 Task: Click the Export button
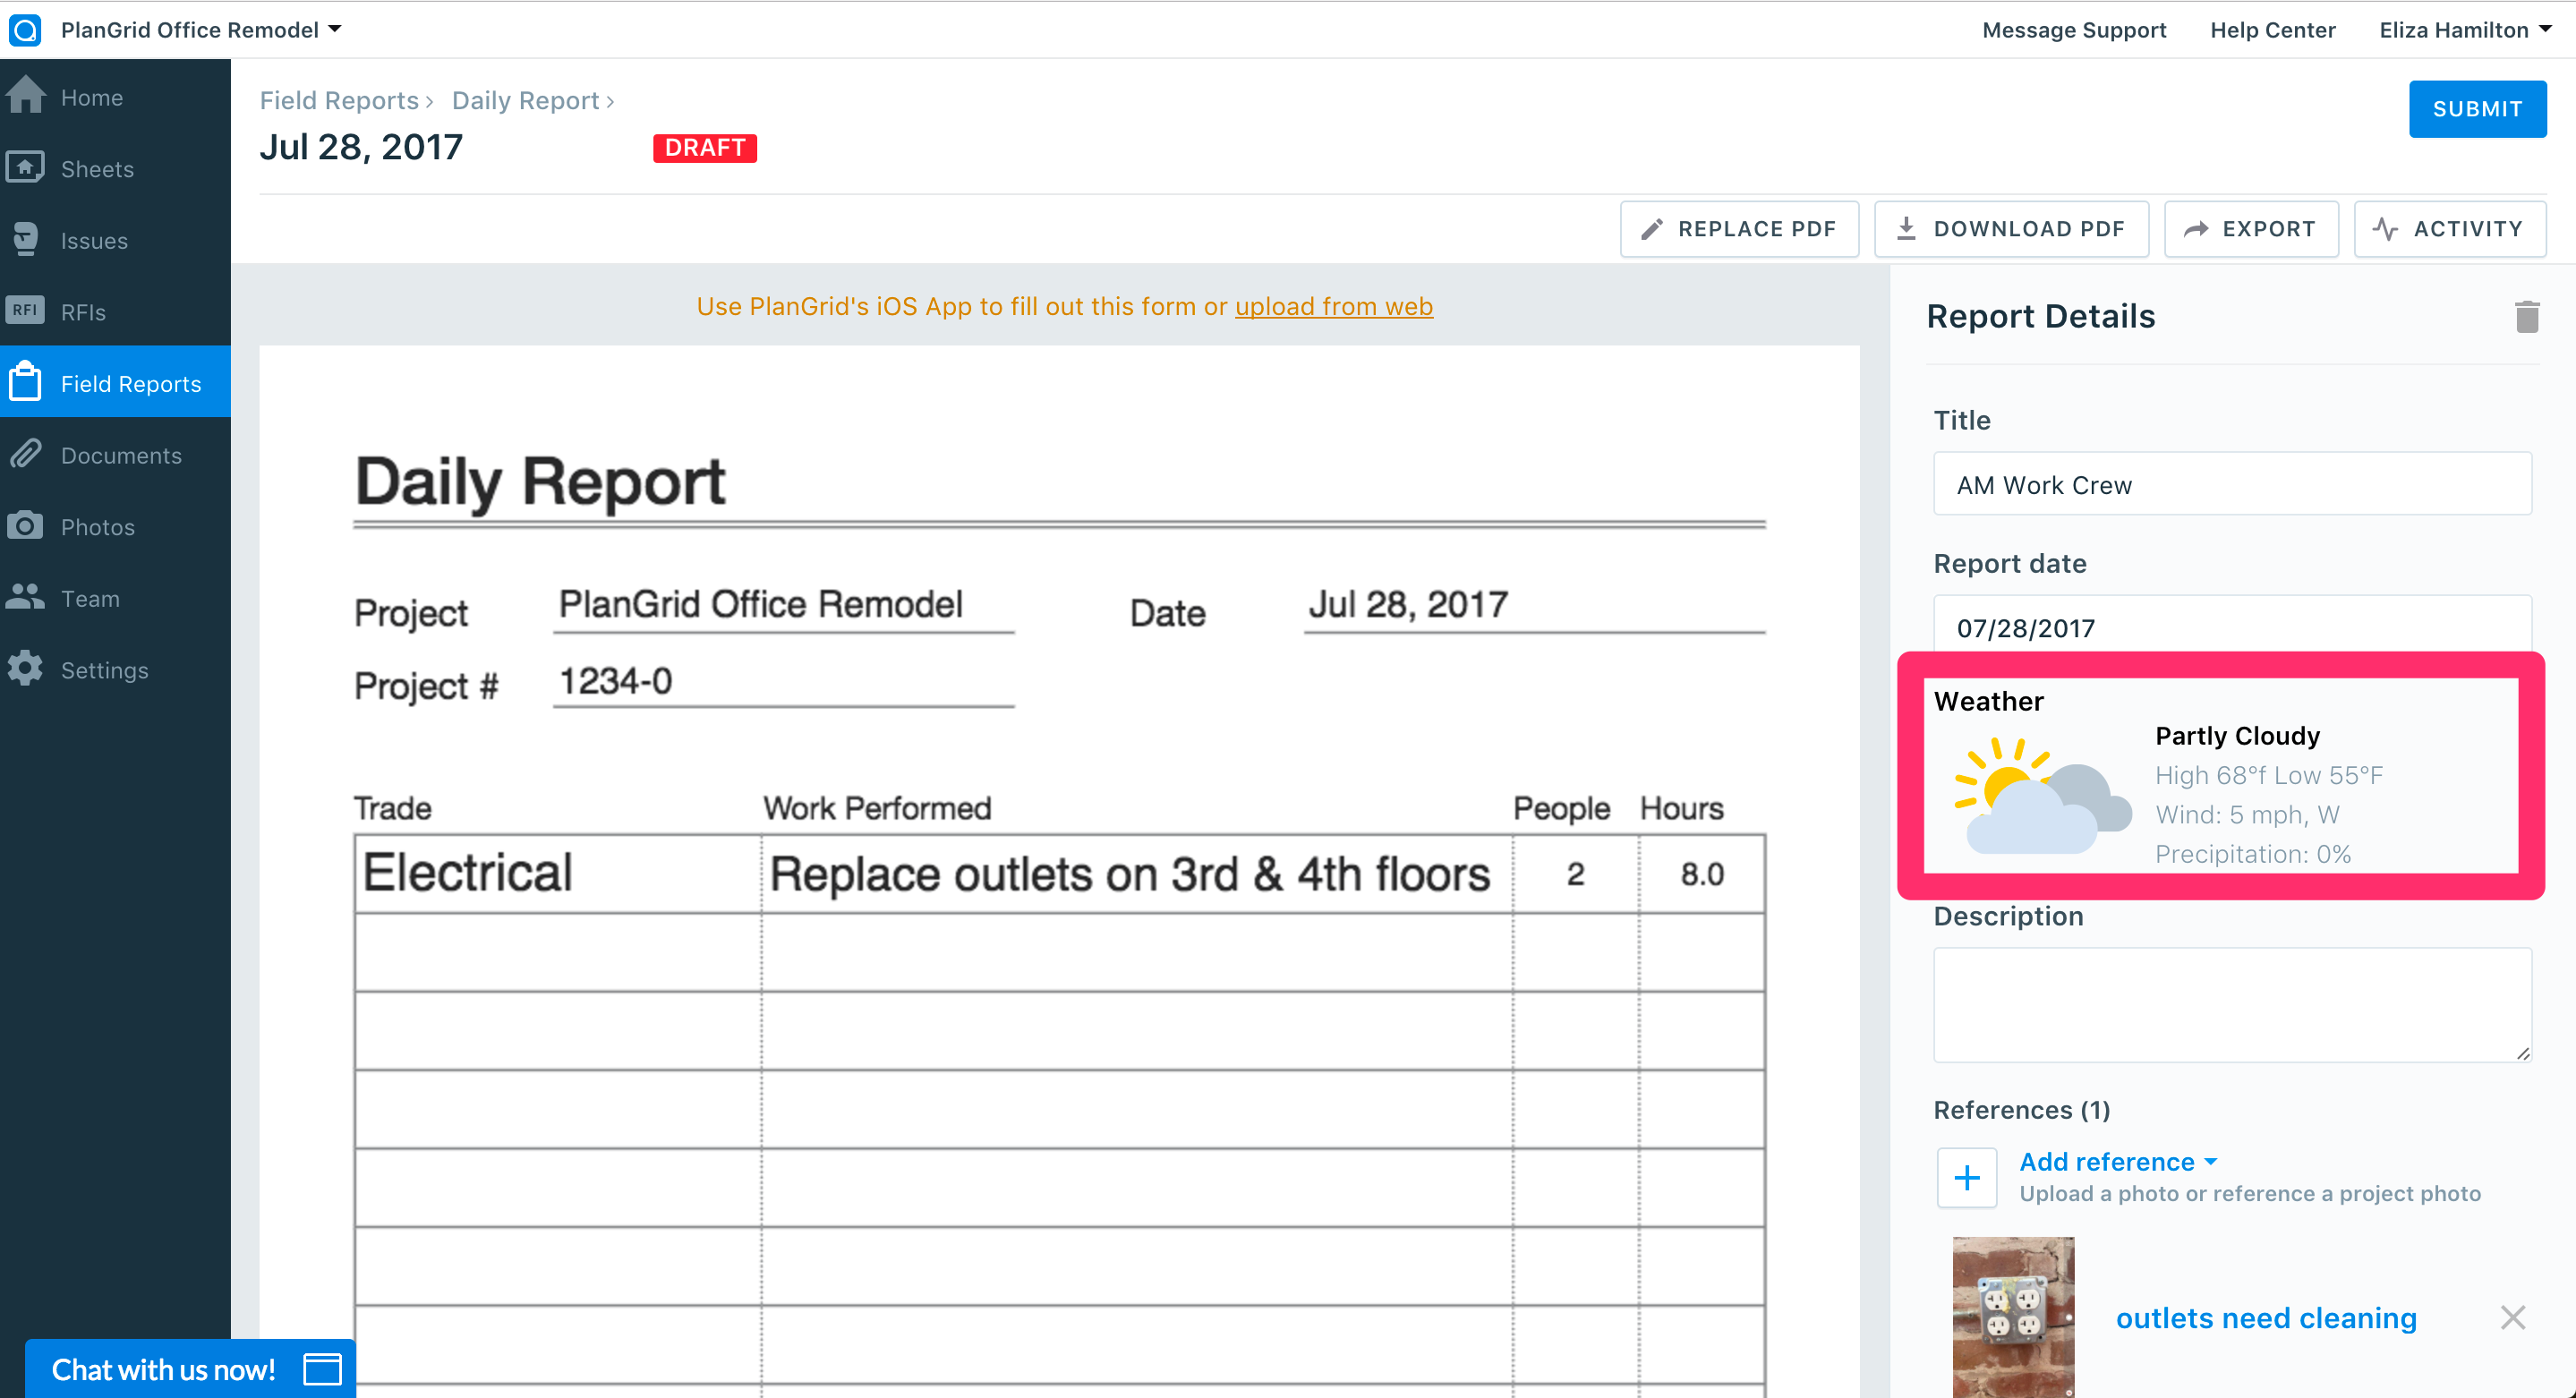coord(2251,229)
